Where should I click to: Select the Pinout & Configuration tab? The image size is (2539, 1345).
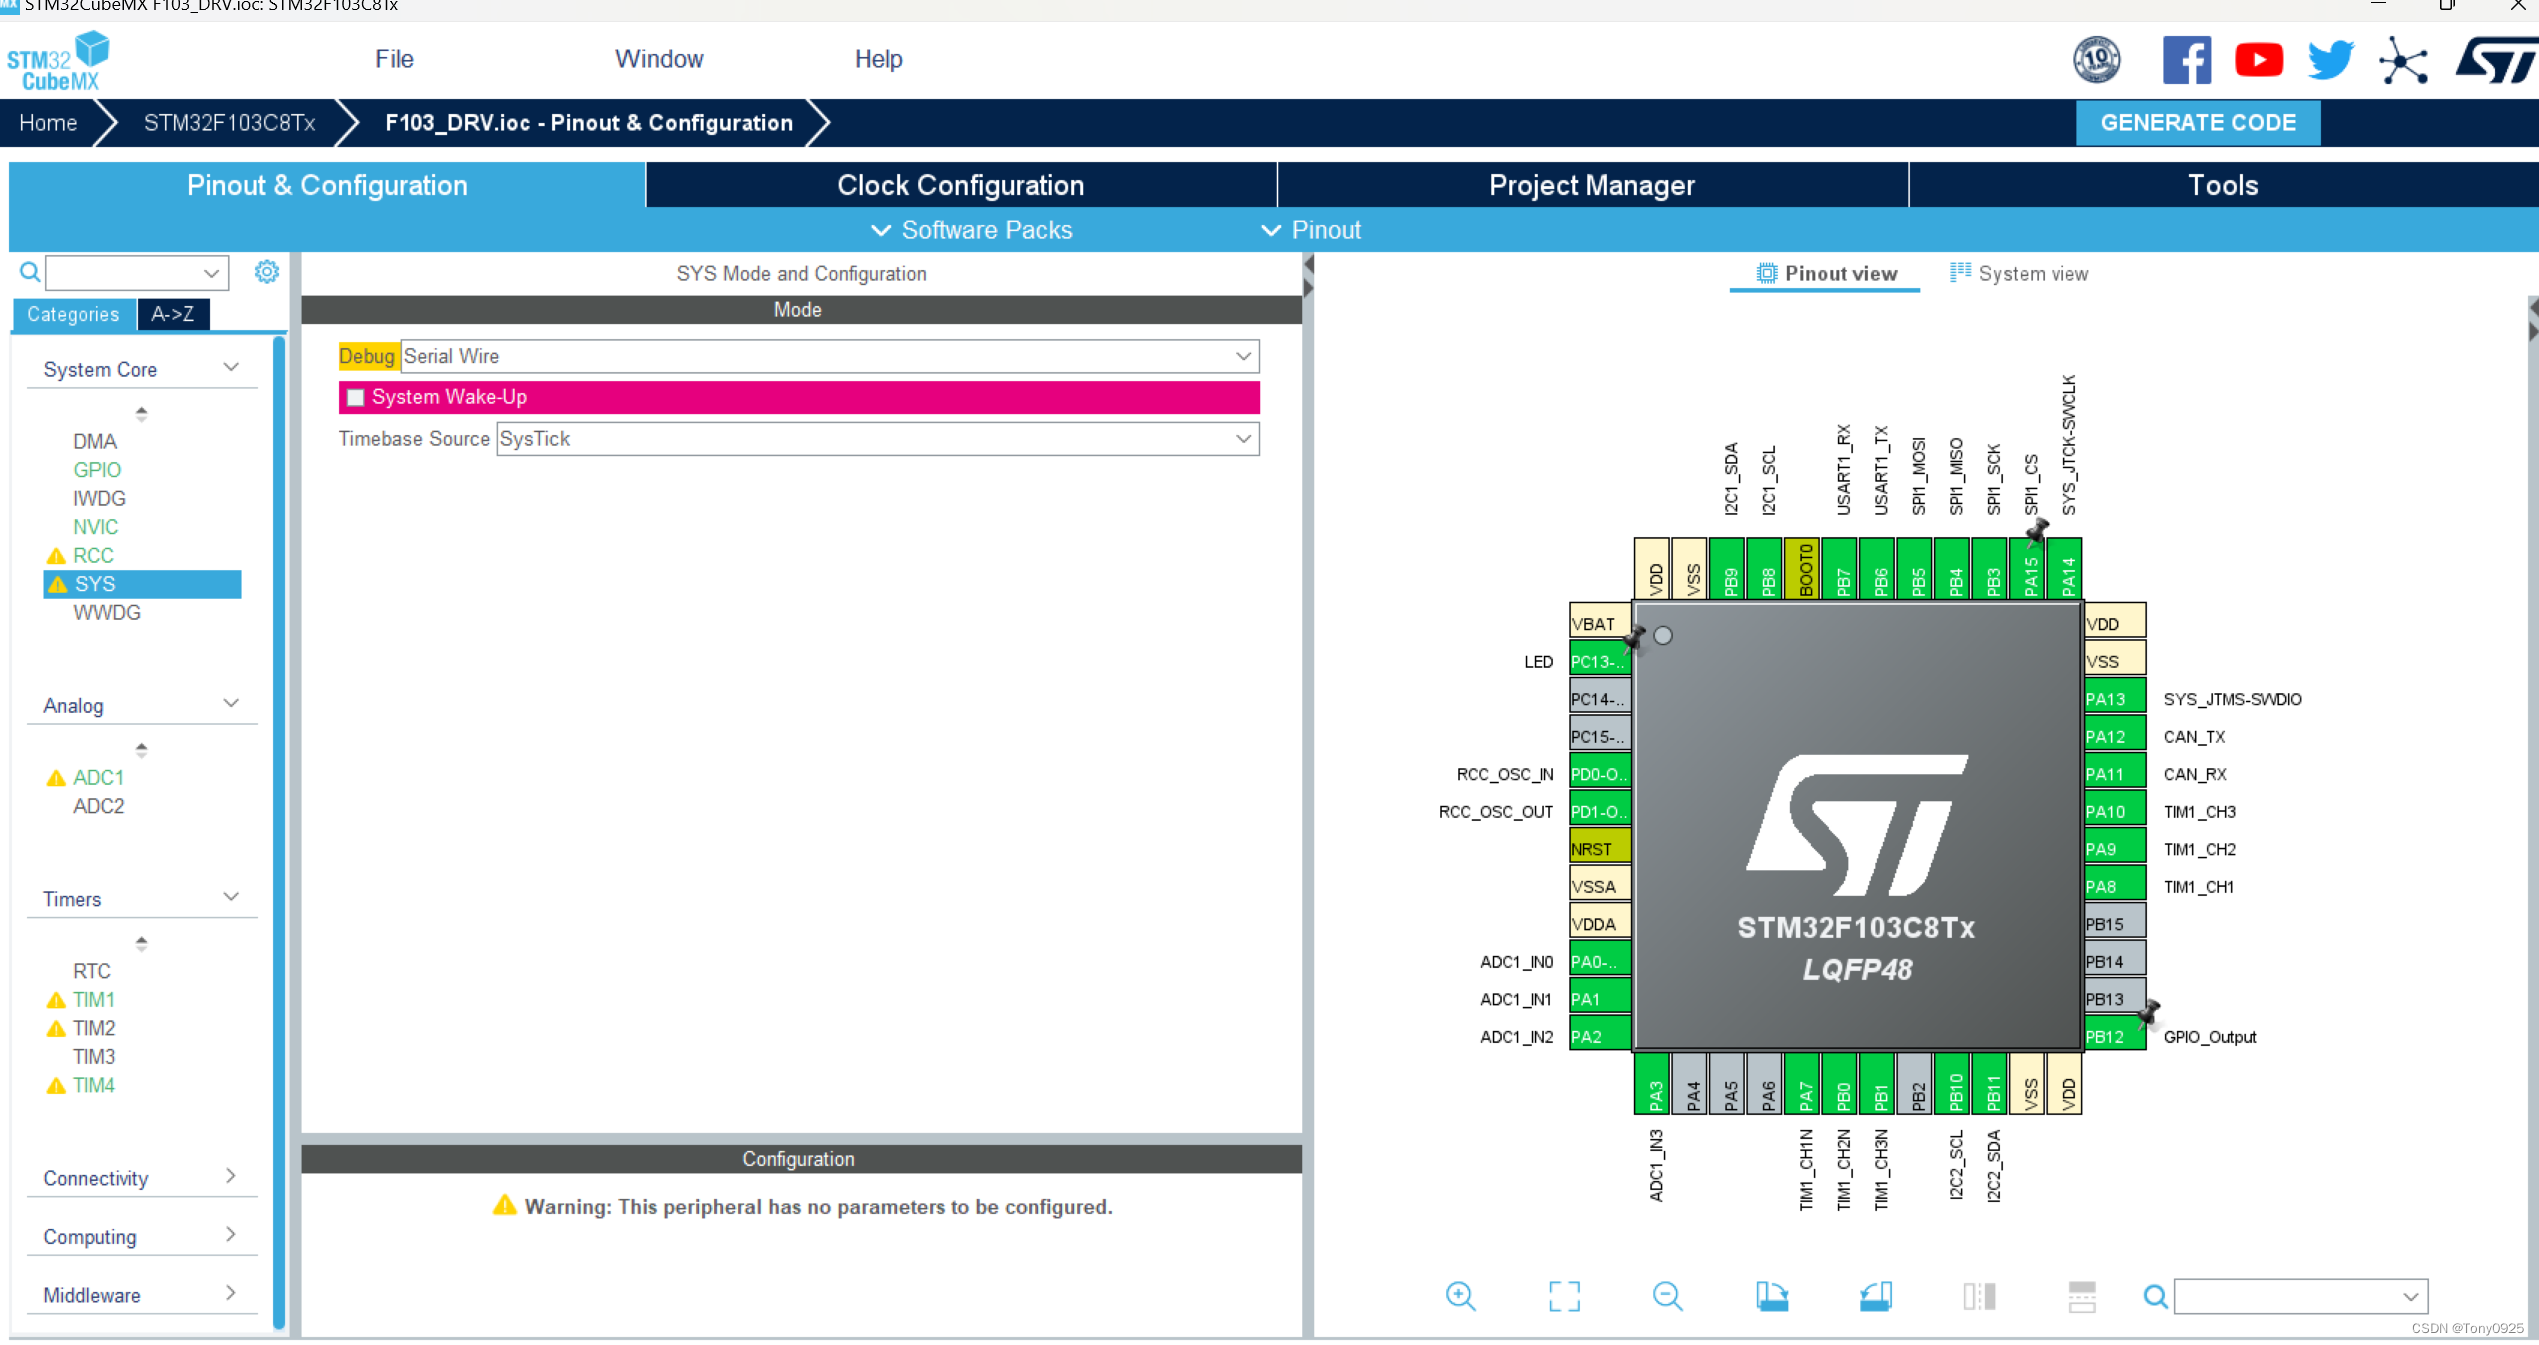tap(327, 185)
